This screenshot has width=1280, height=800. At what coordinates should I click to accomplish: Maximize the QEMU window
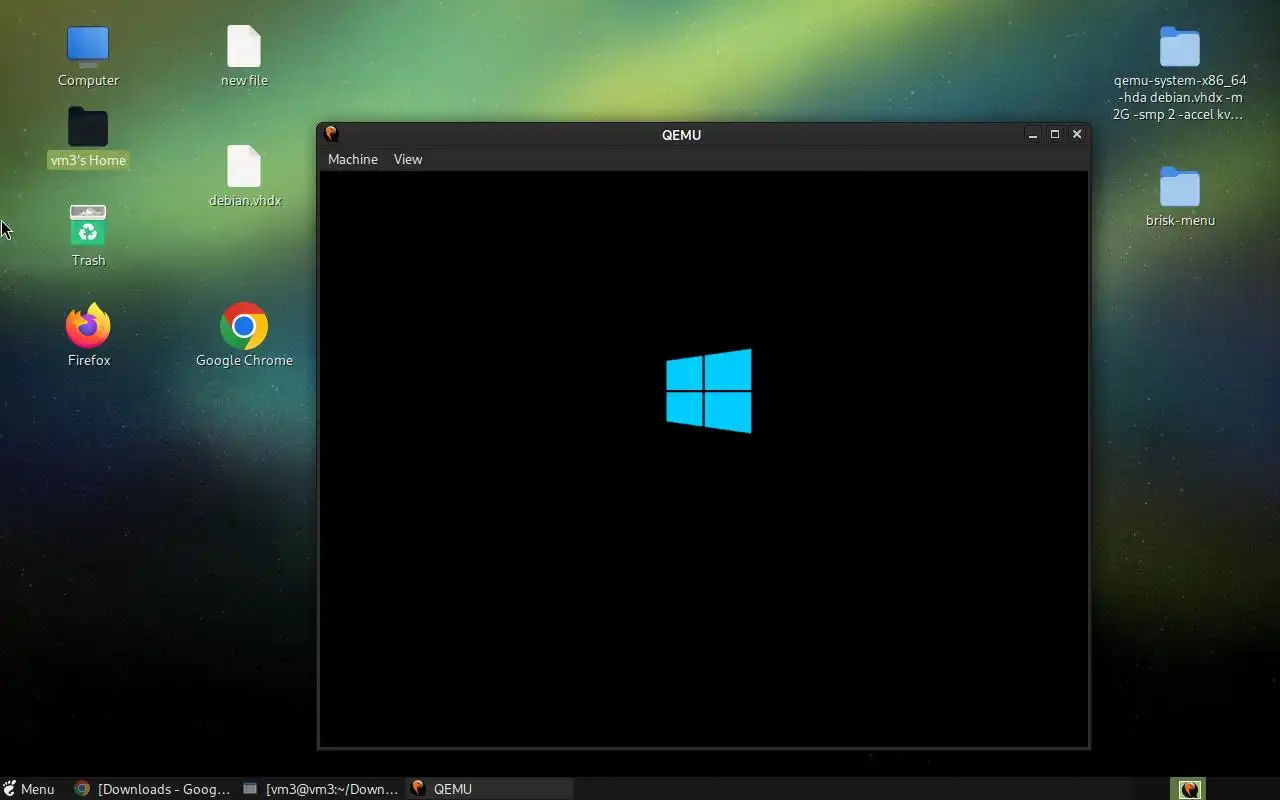tap(1055, 134)
